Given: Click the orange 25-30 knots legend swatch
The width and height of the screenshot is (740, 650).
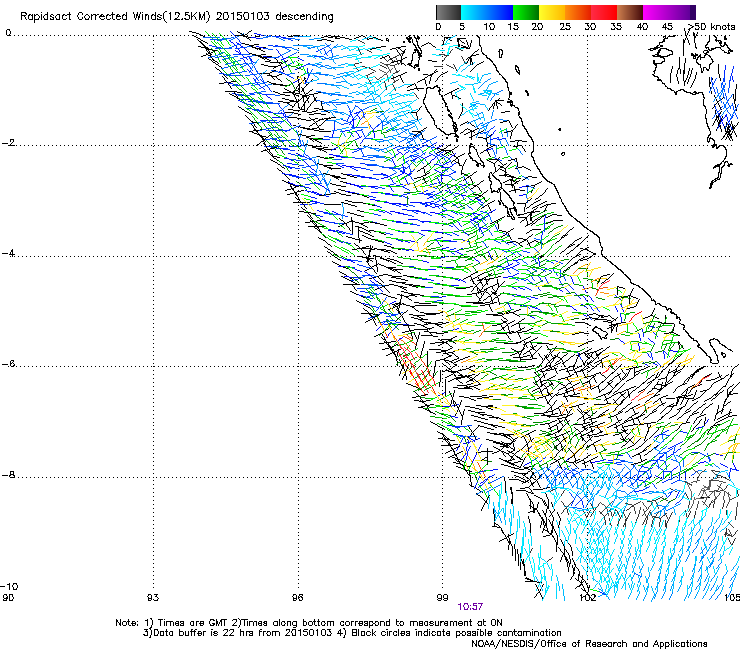Looking at the screenshot, I should 578,12.
